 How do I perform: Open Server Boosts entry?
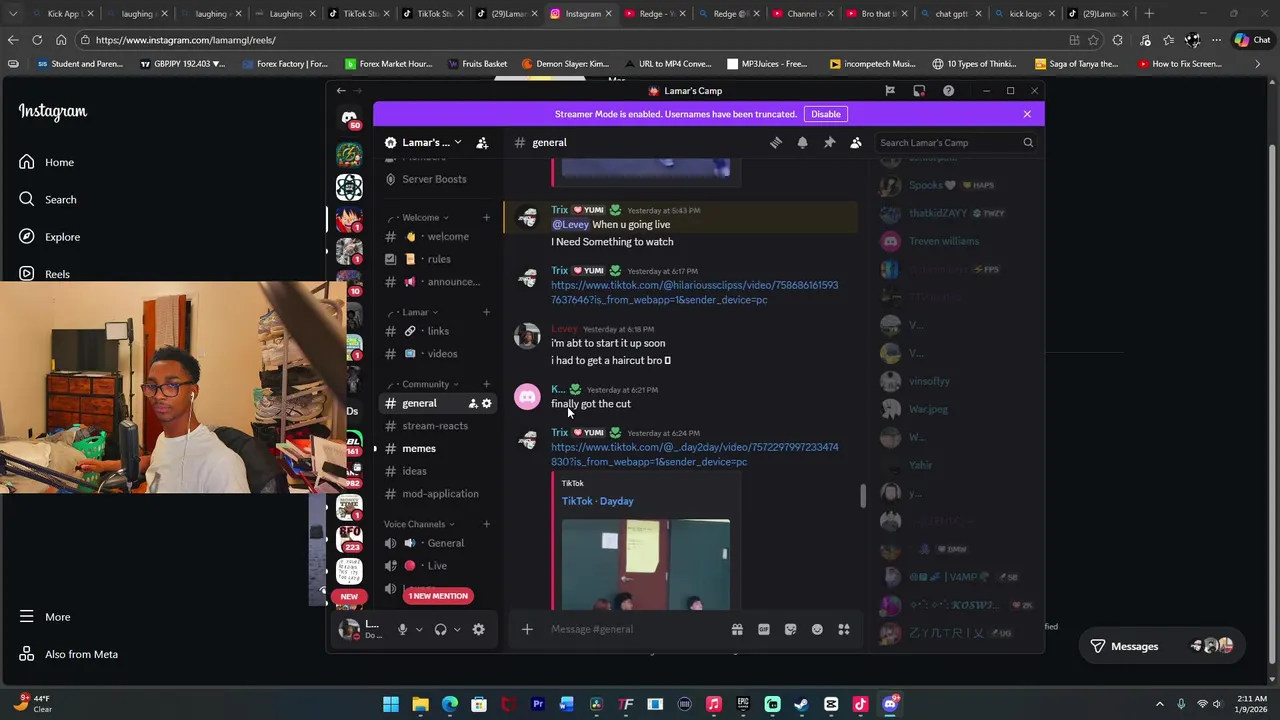[434, 179]
